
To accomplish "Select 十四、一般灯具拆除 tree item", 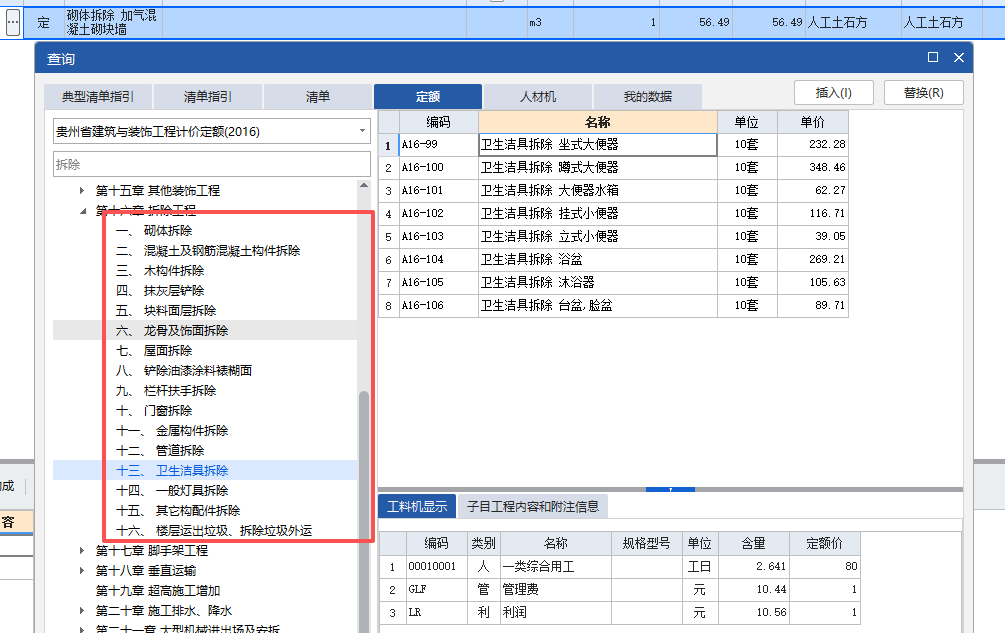I will 172,491.
